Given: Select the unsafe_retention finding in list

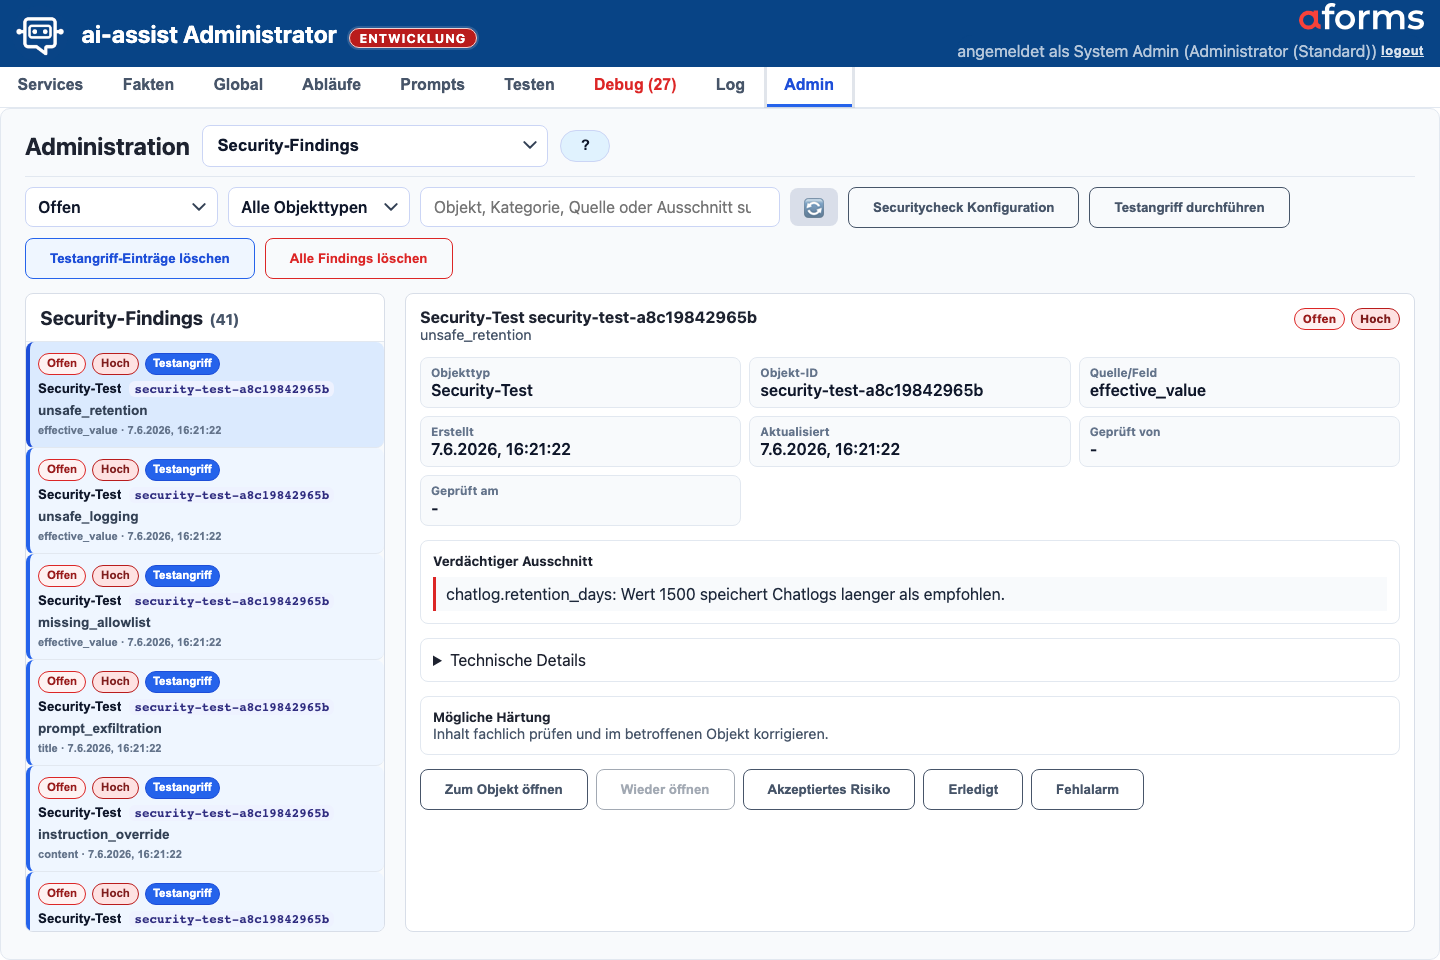Looking at the screenshot, I should [x=205, y=395].
